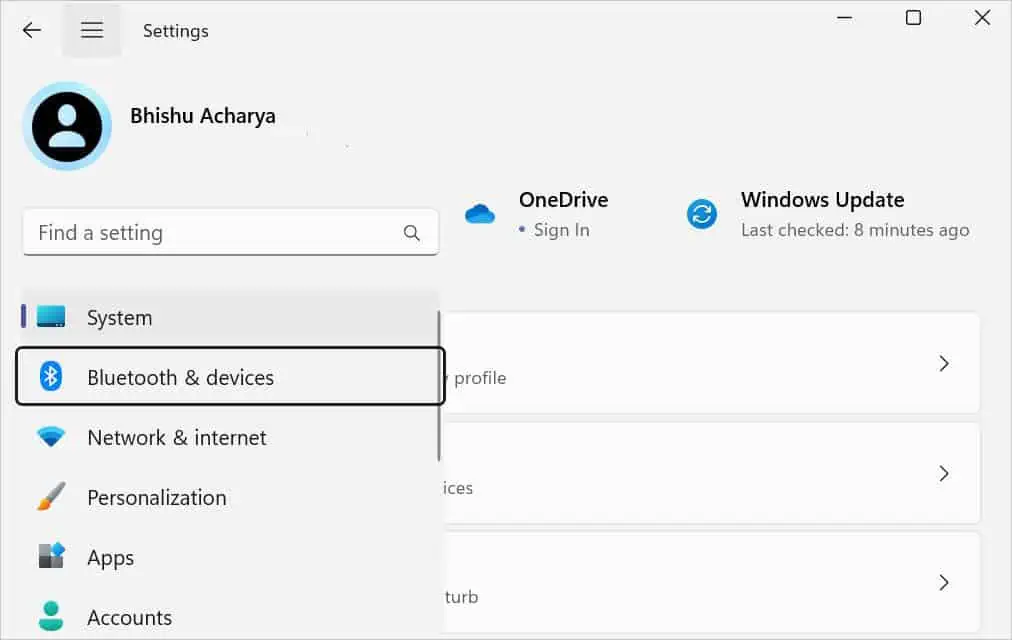Go to Apps settings section
The width and height of the screenshot is (1012, 640).
coord(110,557)
